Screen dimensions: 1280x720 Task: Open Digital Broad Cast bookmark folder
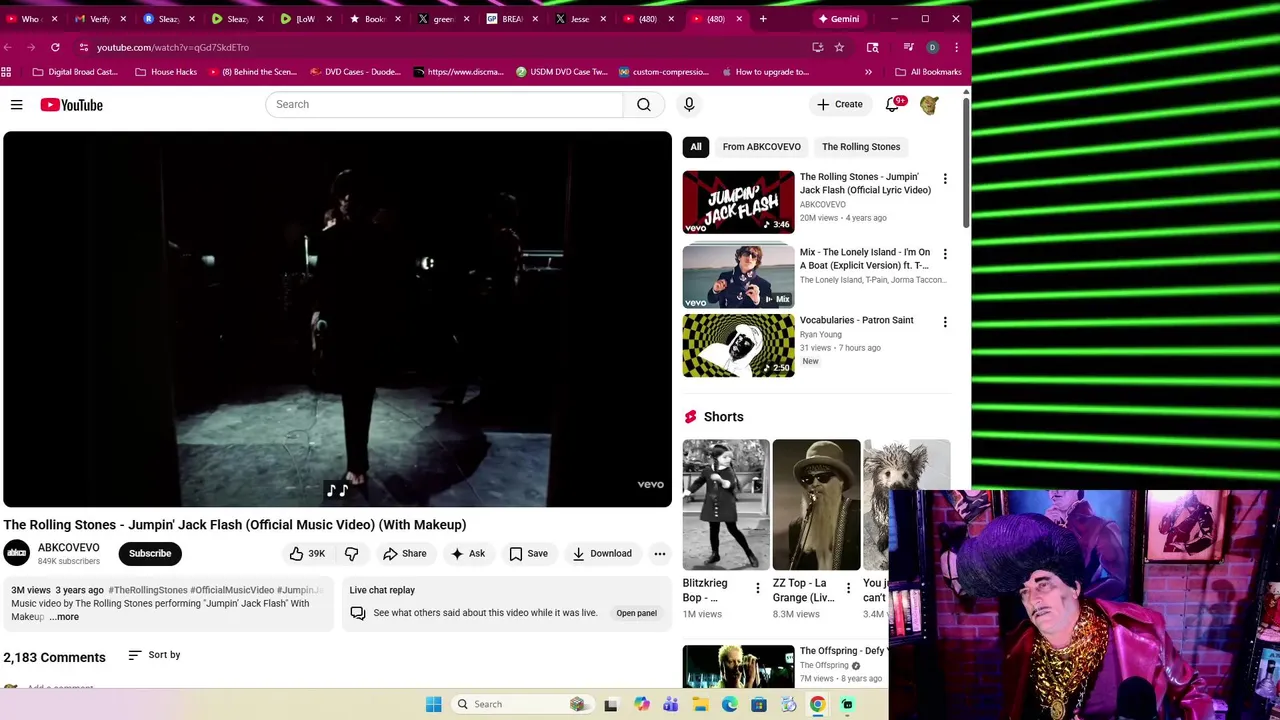pos(75,72)
